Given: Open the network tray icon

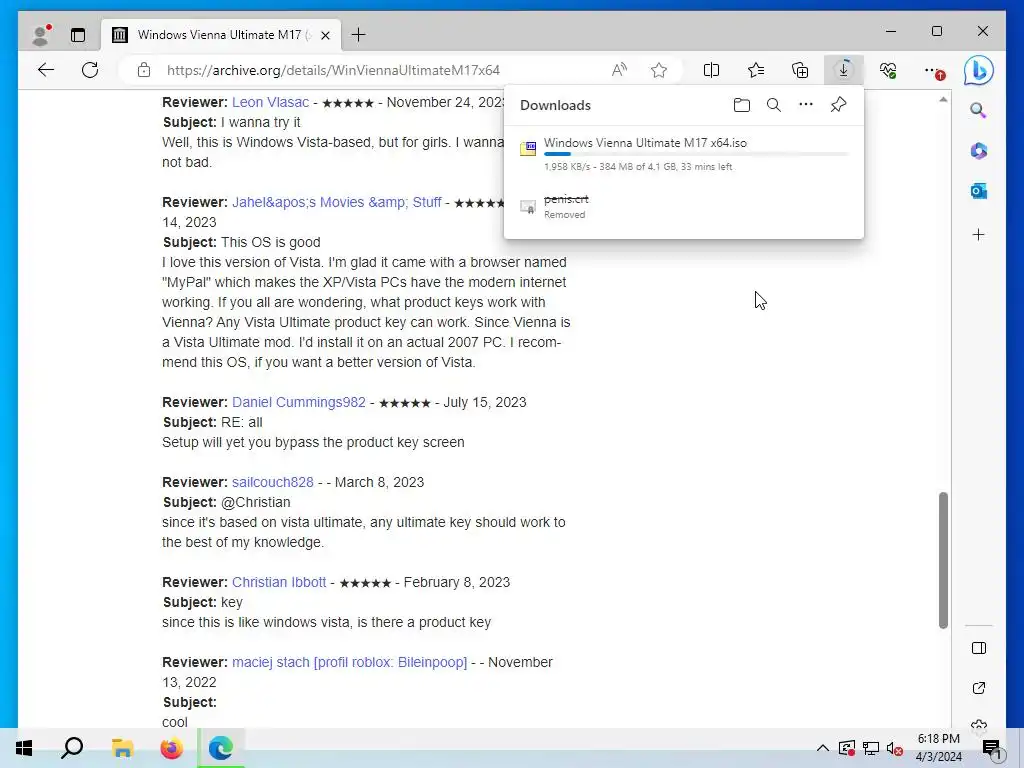Looking at the screenshot, I should 871,748.
